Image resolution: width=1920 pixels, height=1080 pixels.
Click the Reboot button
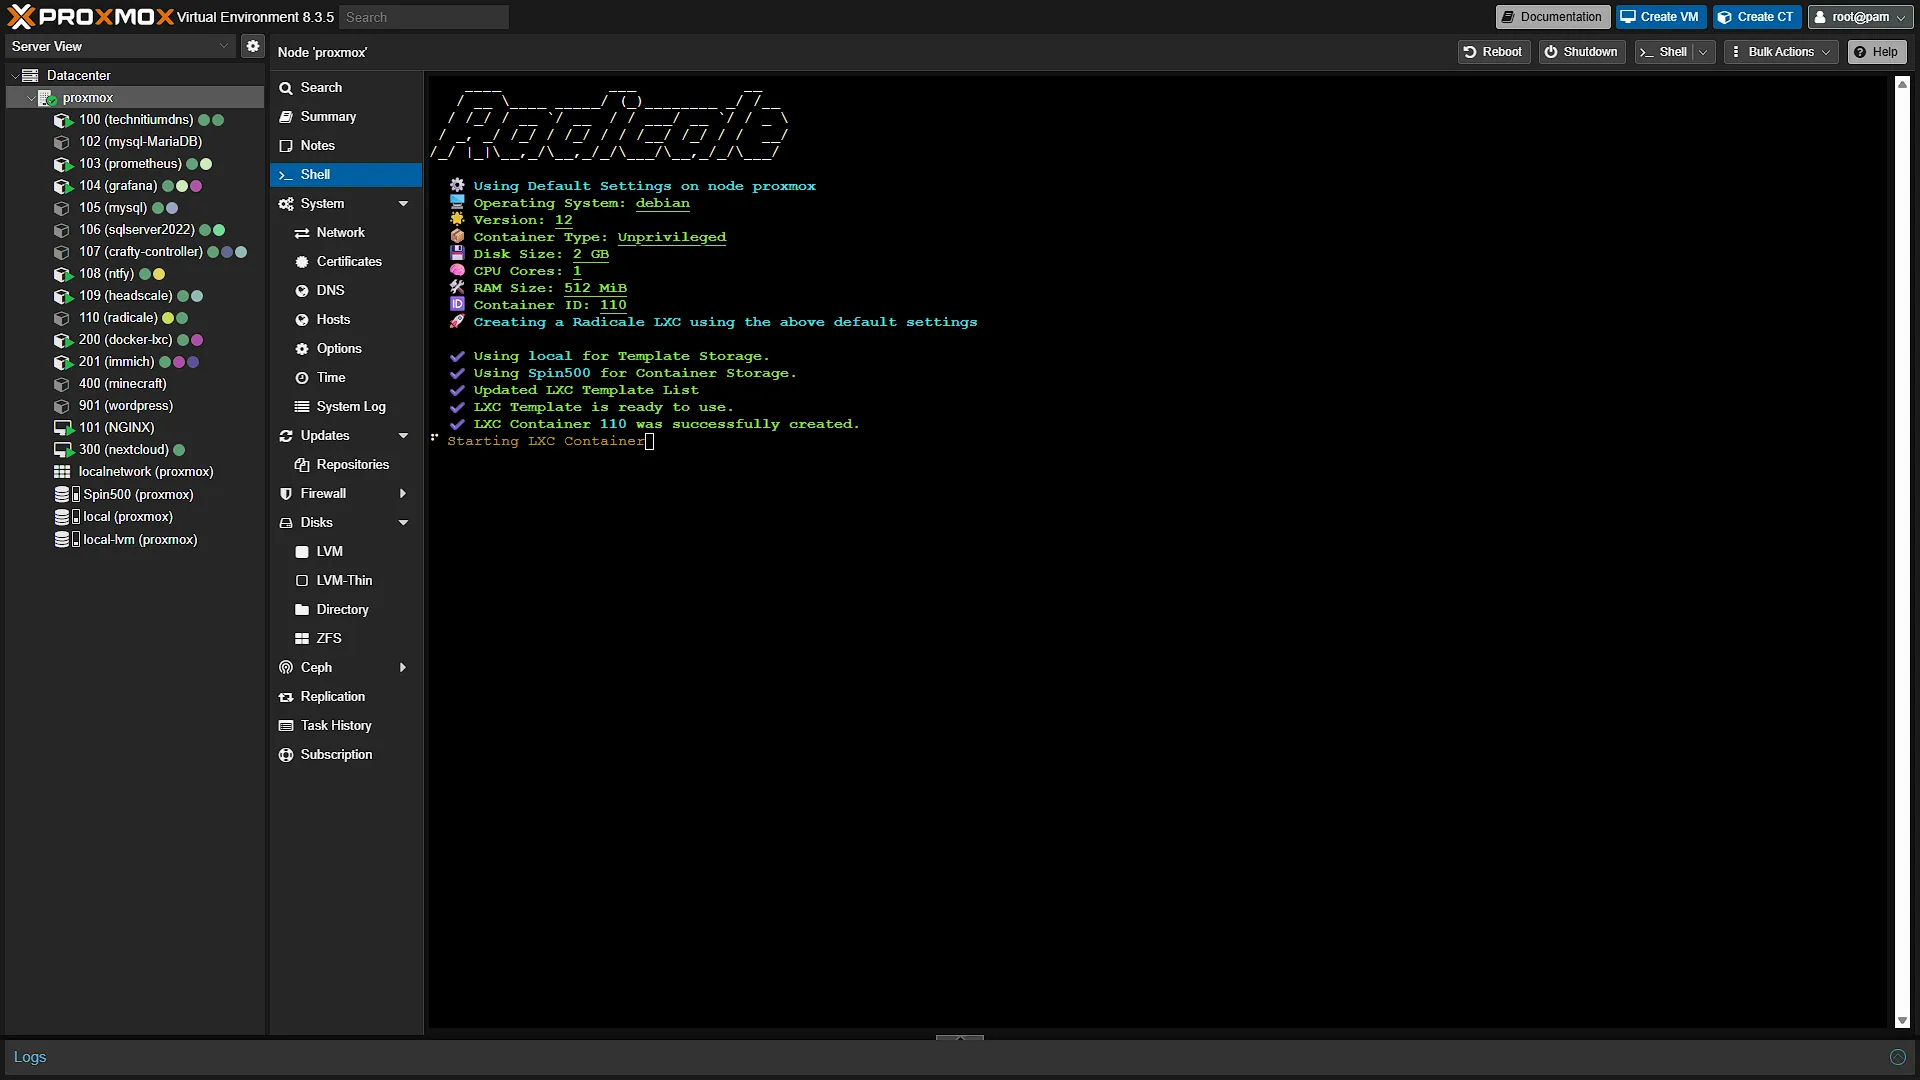point(1494,52)
